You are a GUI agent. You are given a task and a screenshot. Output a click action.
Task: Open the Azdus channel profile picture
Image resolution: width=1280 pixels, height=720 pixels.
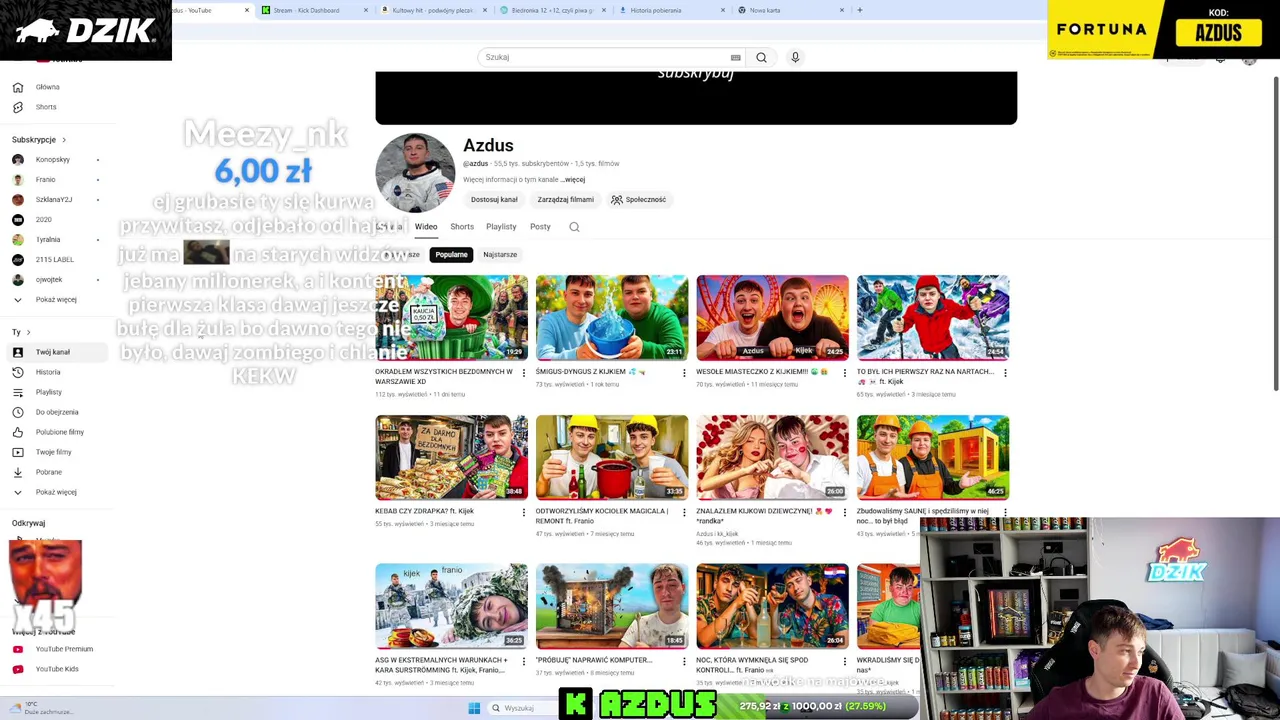(x=415, y=173)
